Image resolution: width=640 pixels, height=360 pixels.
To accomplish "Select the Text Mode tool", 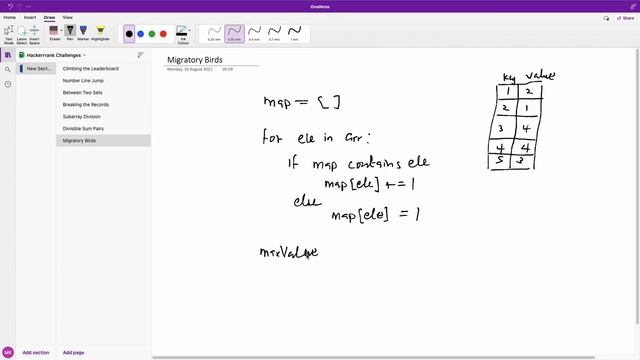I will (9, 34).
